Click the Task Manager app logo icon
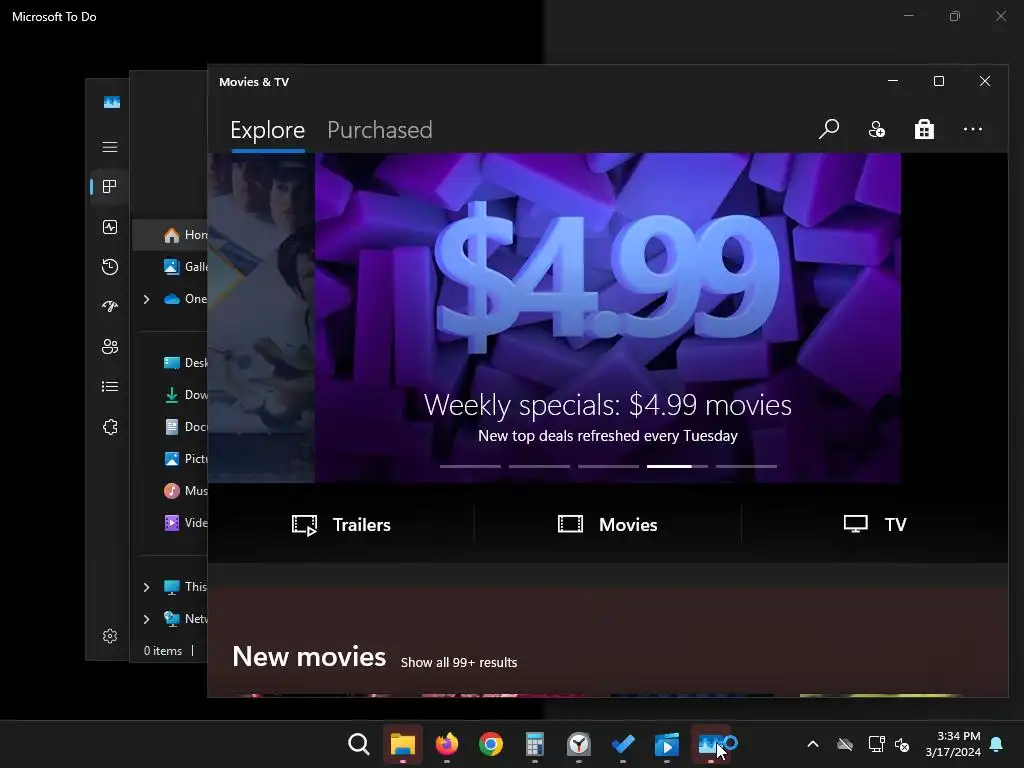1024x768 pixels. pyautogui.click(x=112, y=102)
